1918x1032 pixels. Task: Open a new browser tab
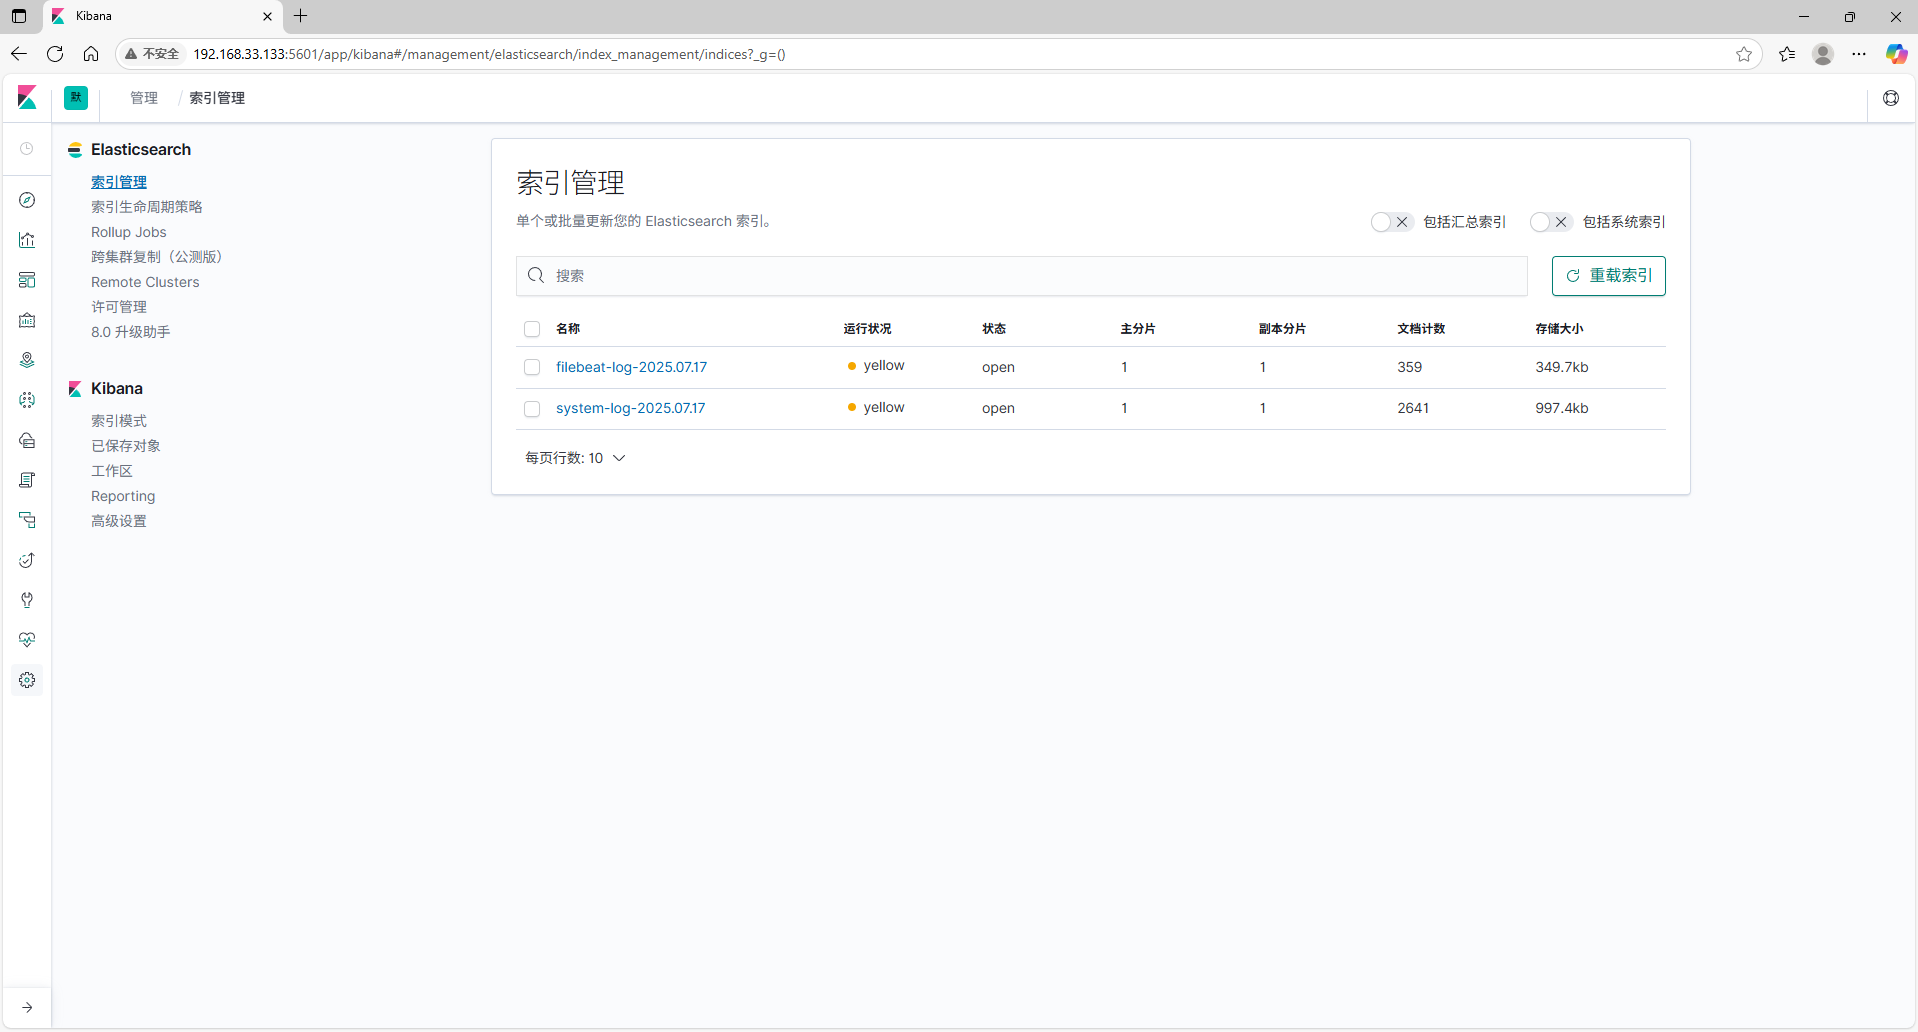point(301,16)
